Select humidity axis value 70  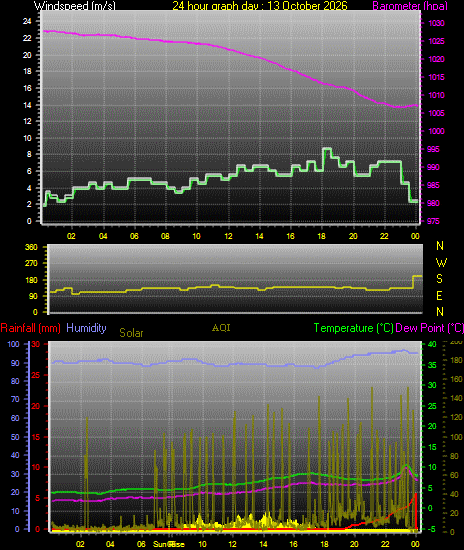(15, 399)
